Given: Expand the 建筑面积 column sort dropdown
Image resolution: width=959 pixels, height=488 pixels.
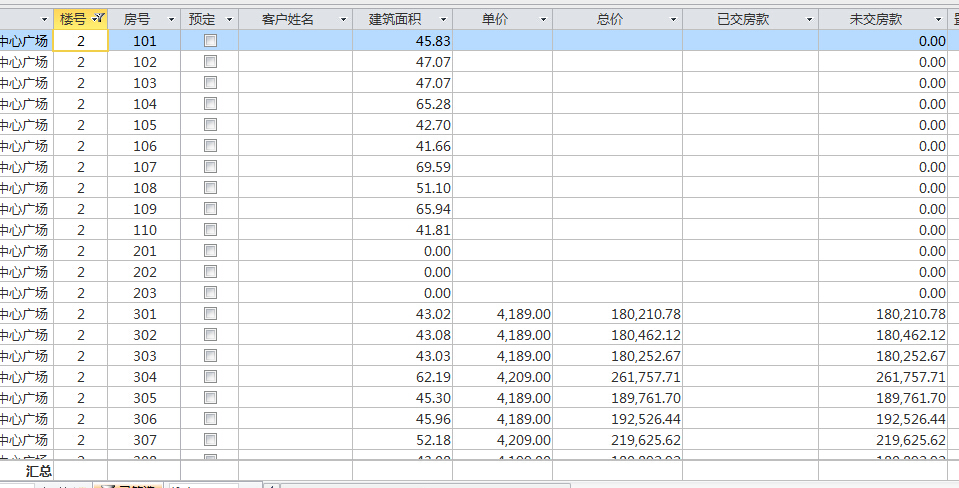Looking at the screenshot, I should 443,20.
